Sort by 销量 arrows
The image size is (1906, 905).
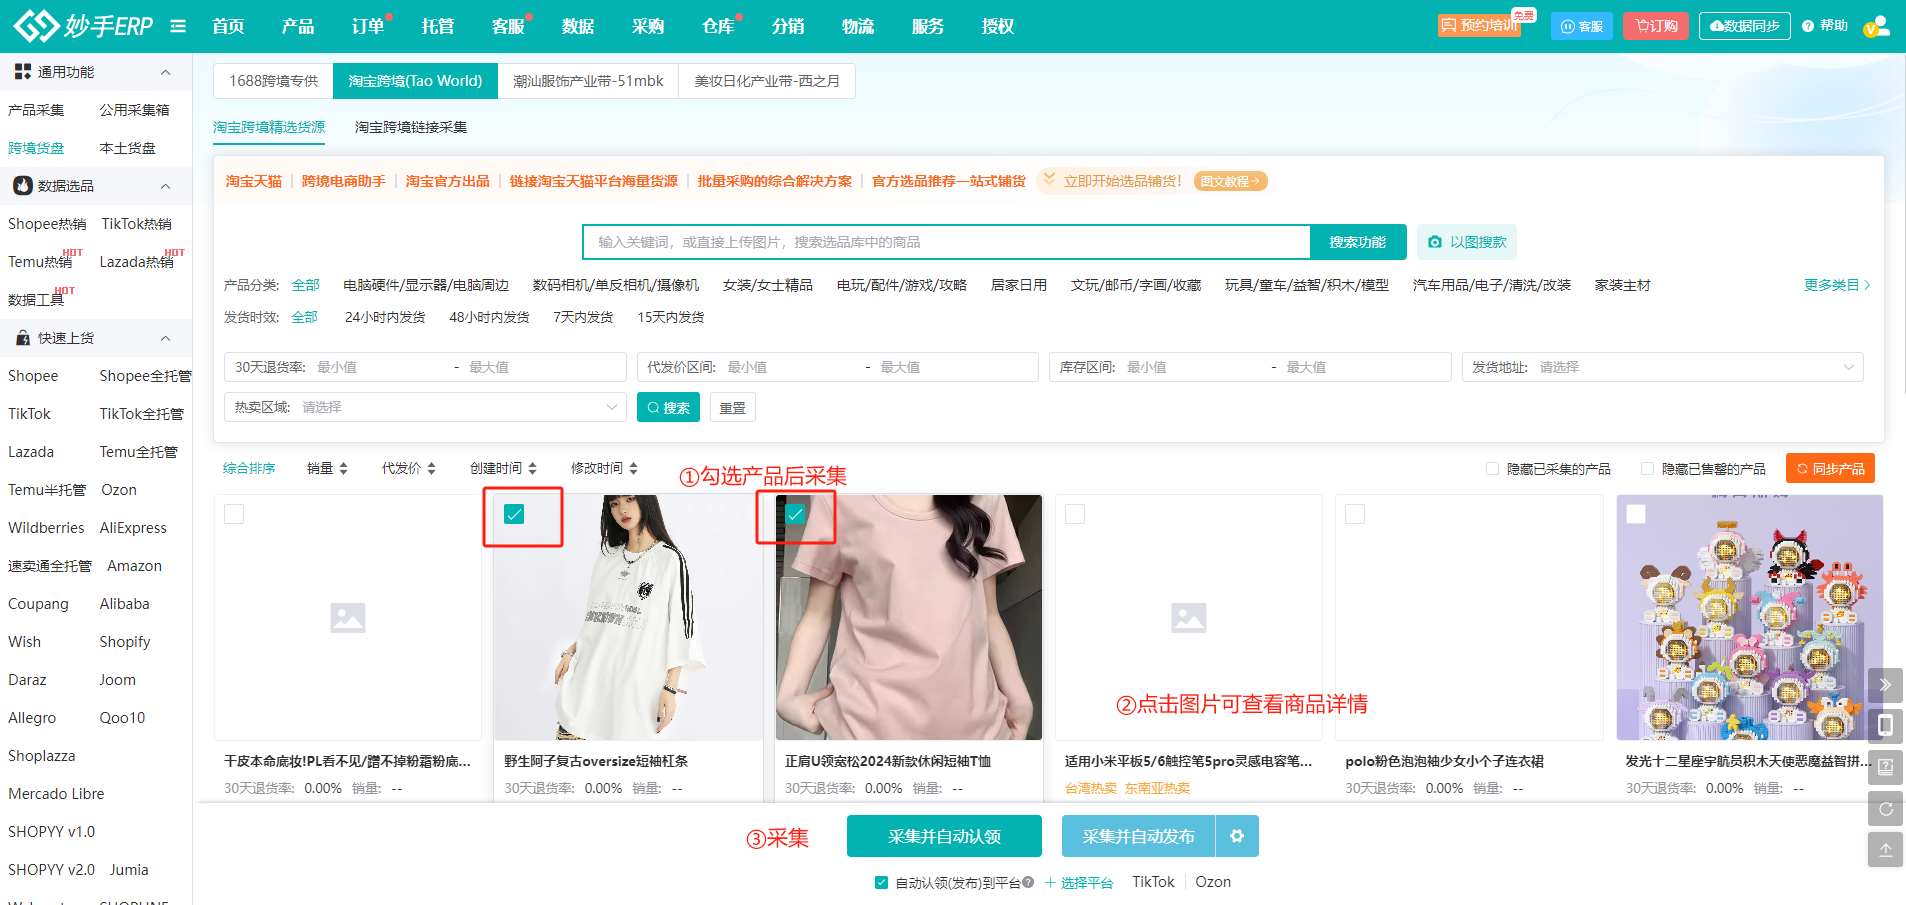[343, 468]
